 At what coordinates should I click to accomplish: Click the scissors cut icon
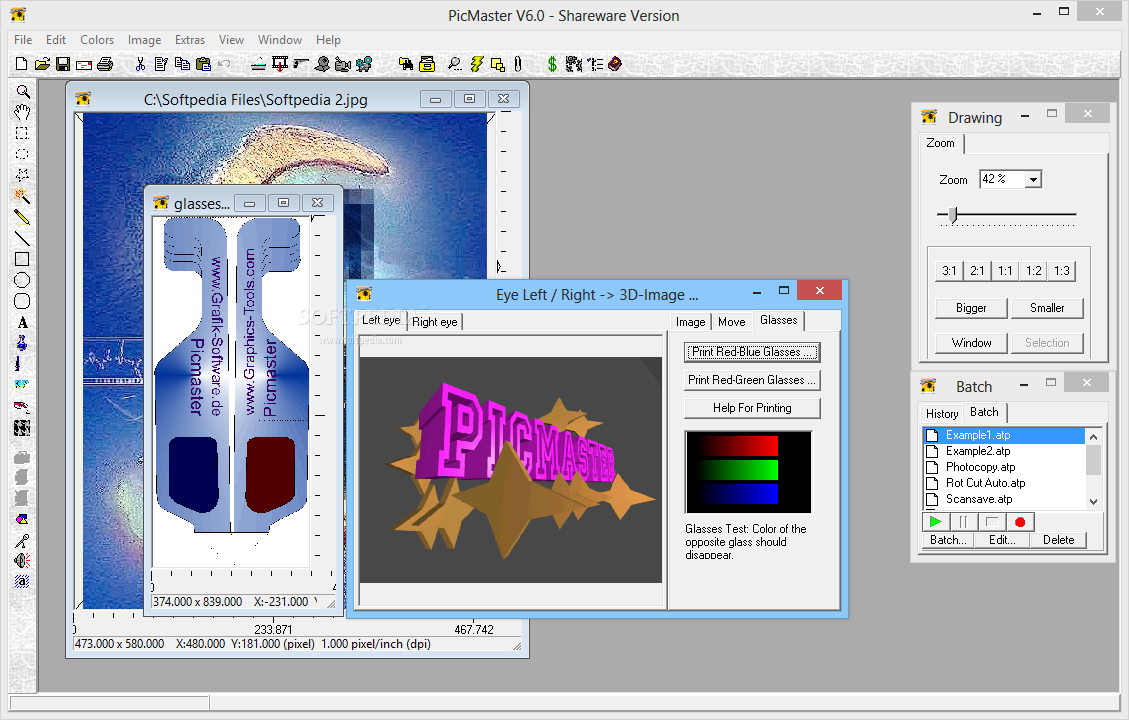(140, 64)
